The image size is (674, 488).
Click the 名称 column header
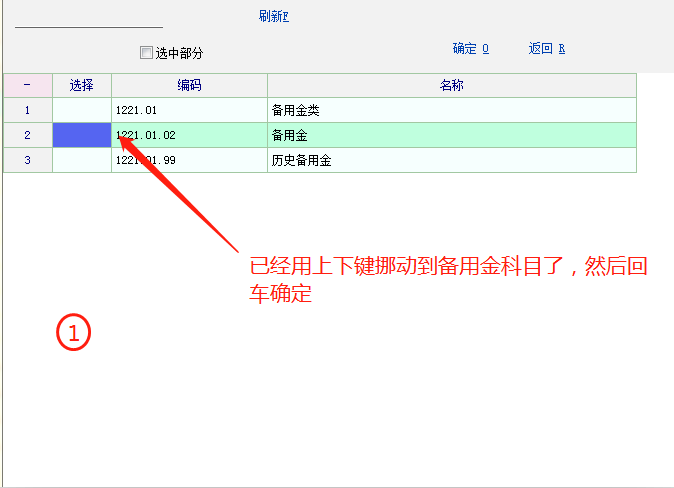(451, 85)
